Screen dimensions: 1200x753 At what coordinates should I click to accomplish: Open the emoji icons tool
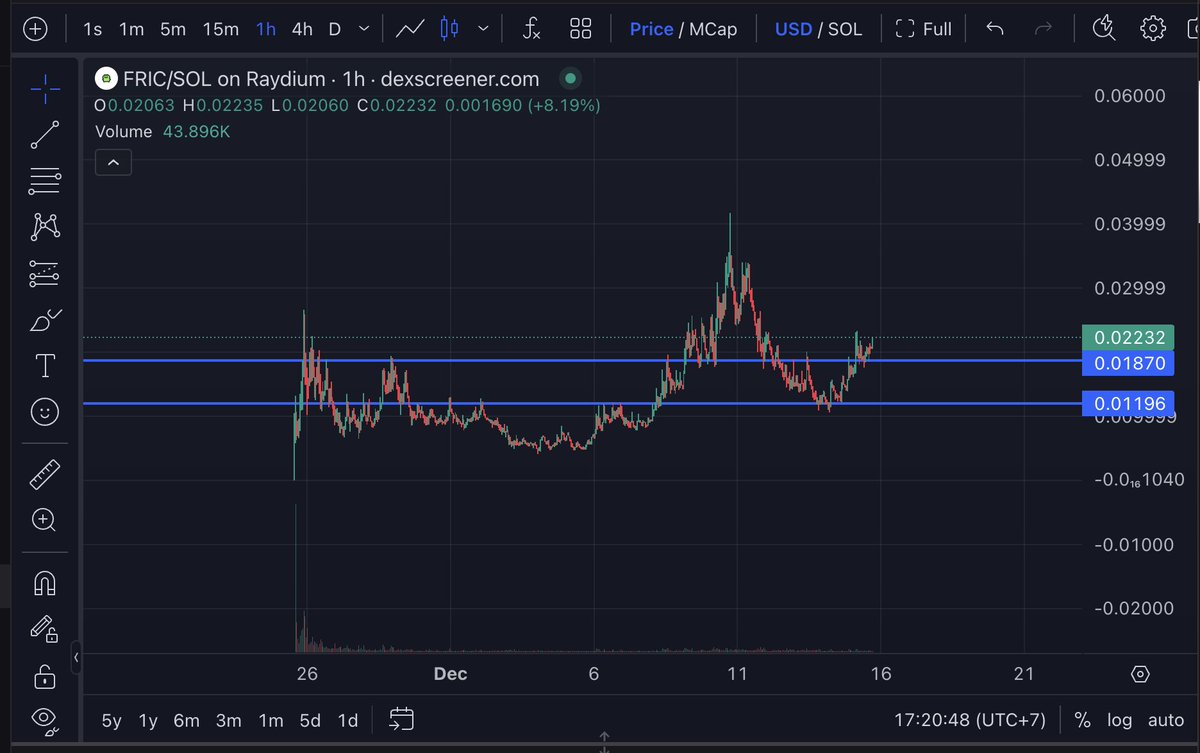[45, 411]
